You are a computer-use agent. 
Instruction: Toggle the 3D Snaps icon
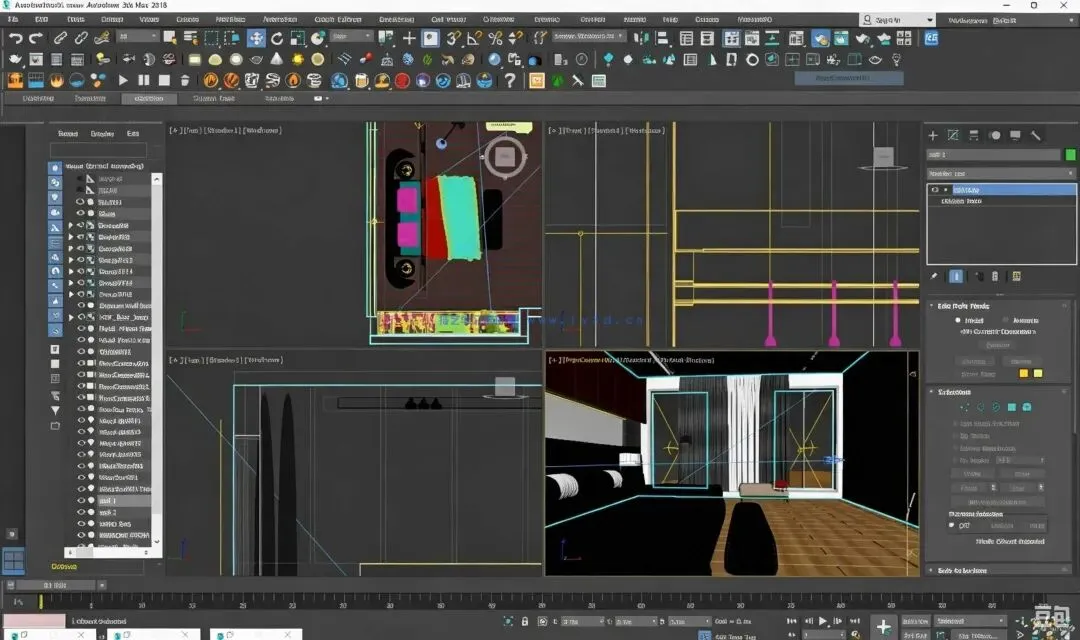coord(453,38)
